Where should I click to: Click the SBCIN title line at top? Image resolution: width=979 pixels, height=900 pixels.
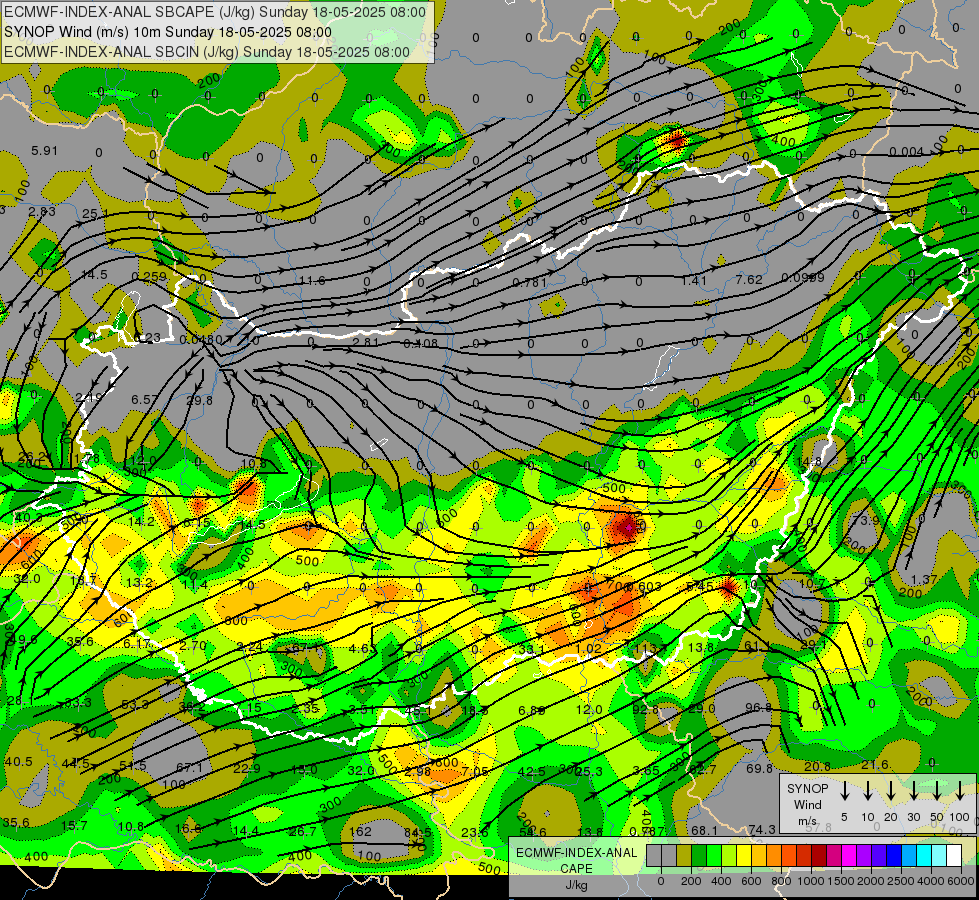point(207,52)
